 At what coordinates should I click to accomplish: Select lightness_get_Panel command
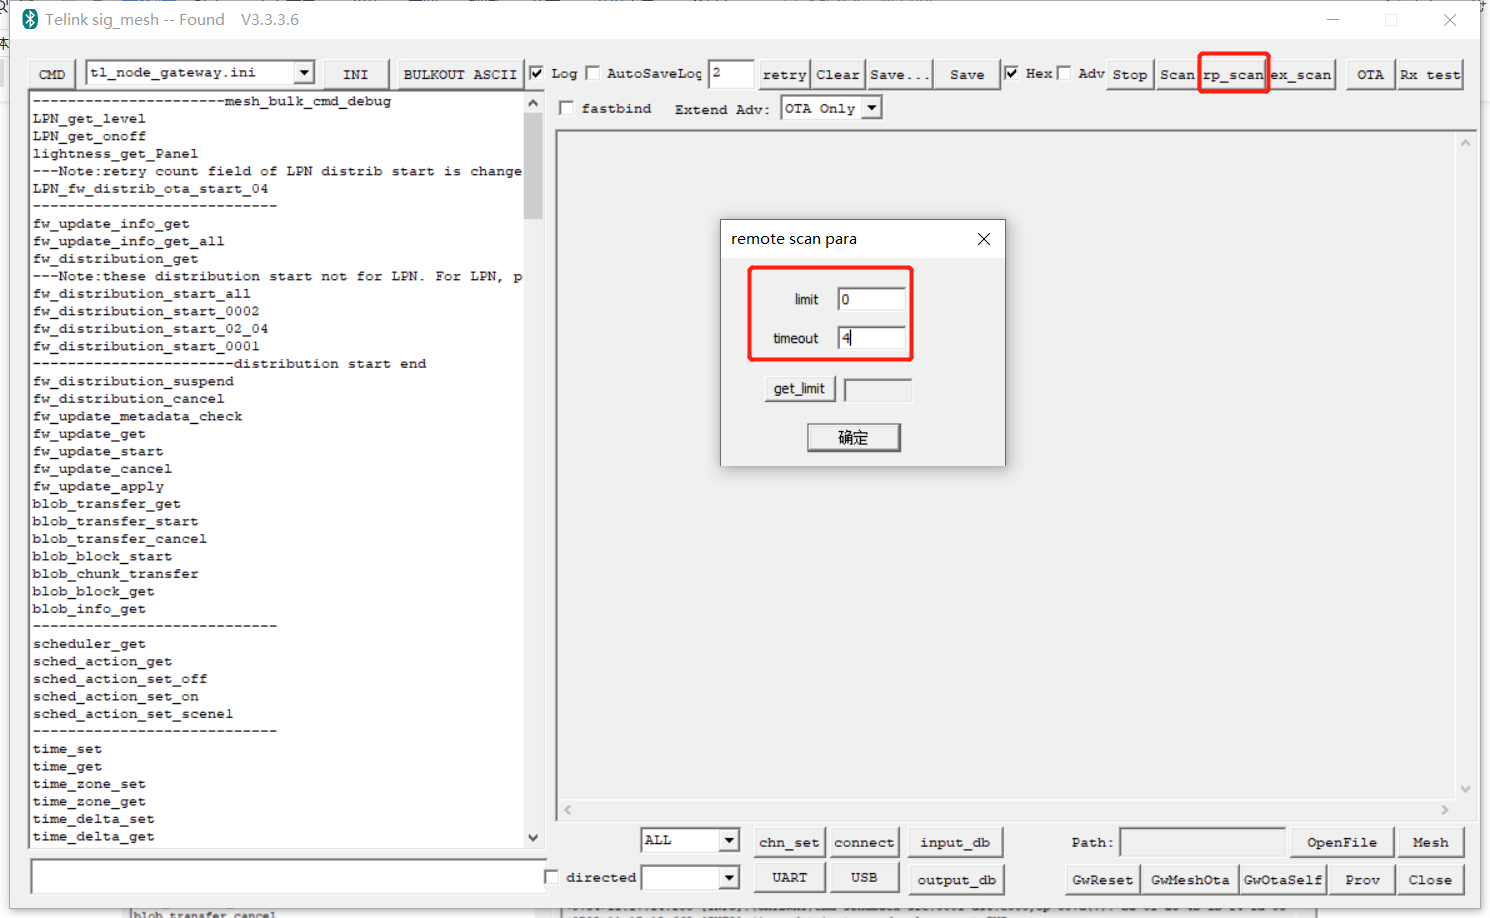click(116, 154)
